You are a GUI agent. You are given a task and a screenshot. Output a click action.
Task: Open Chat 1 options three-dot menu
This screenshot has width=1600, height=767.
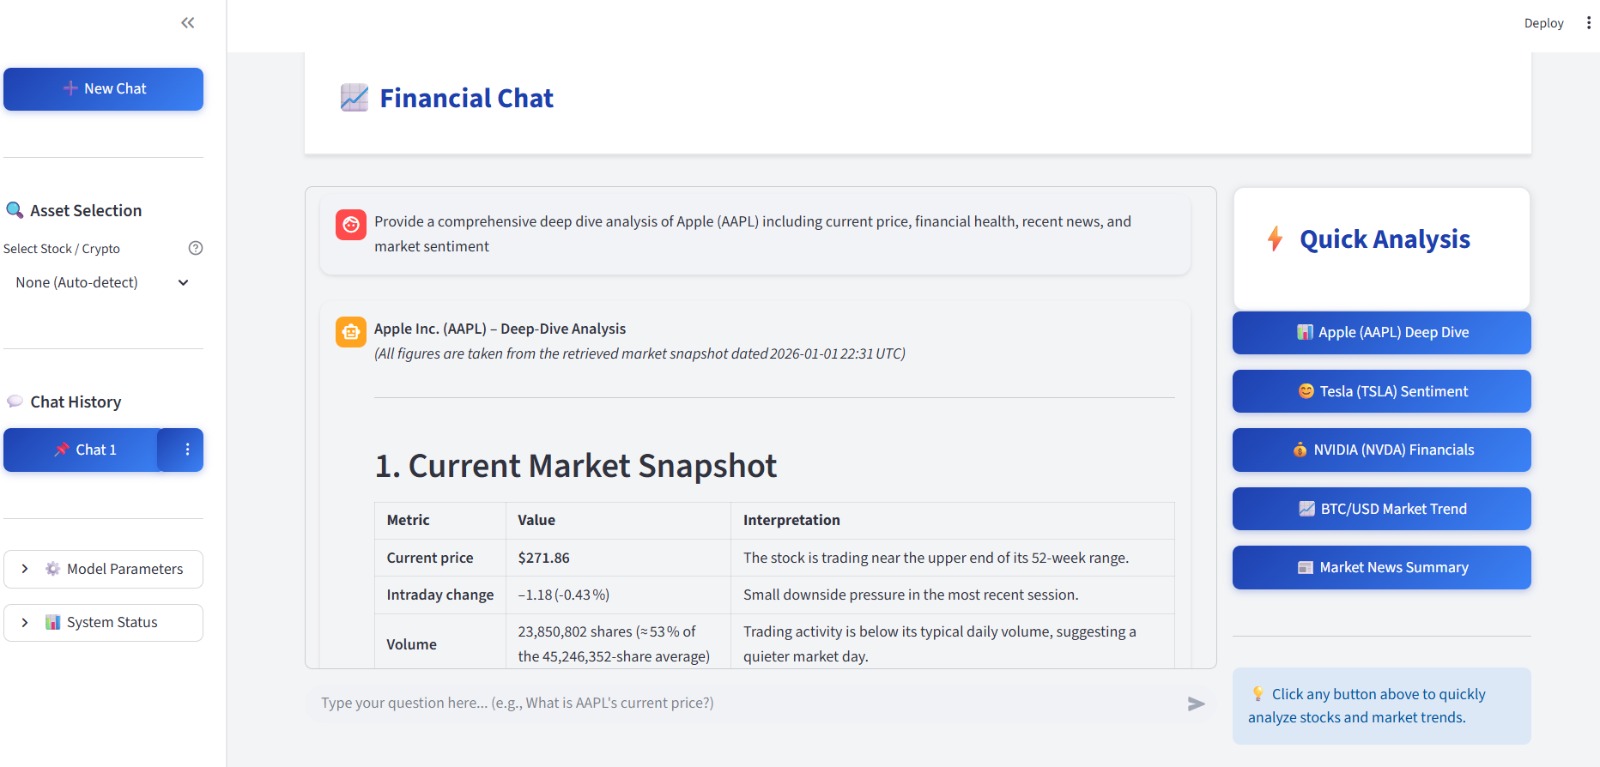tap(187, 450)
